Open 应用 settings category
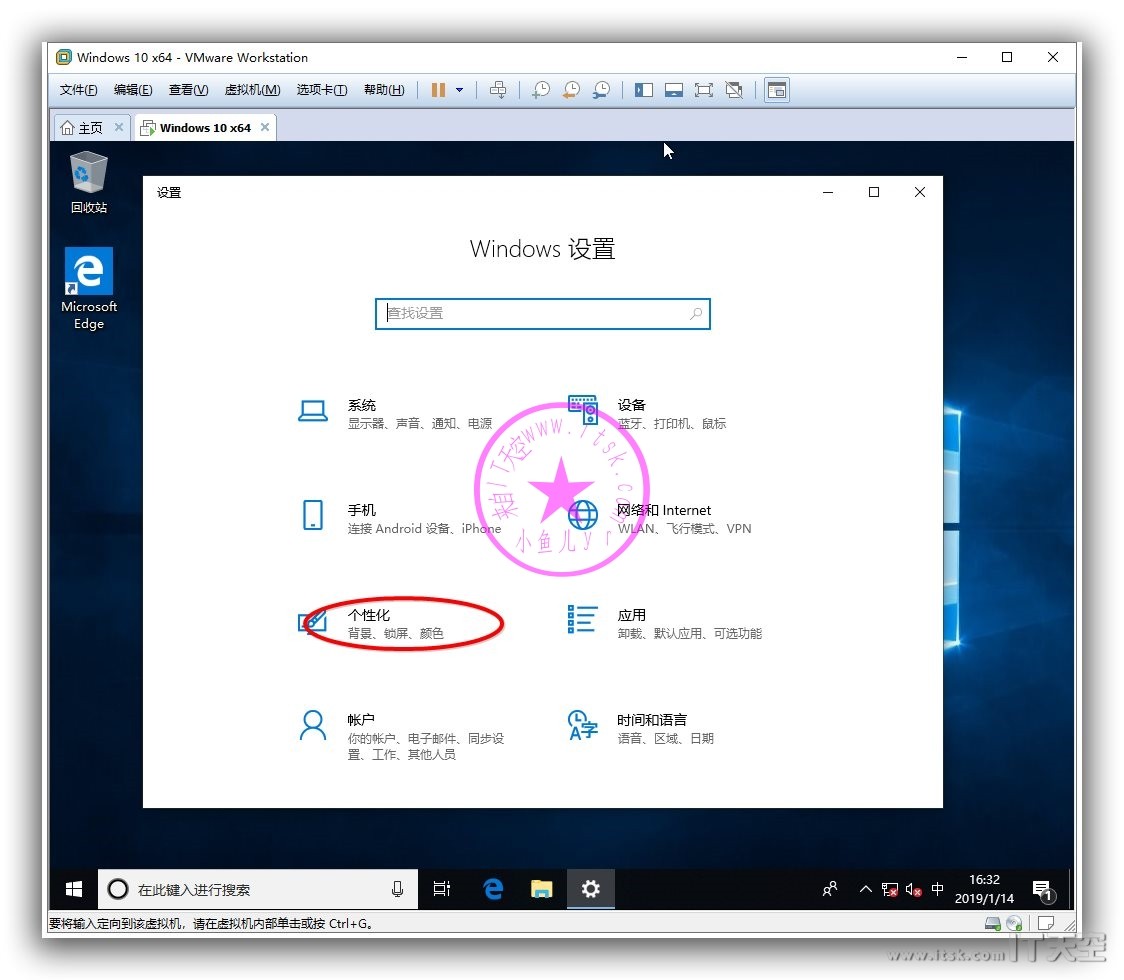 click(x=665, y=624)
